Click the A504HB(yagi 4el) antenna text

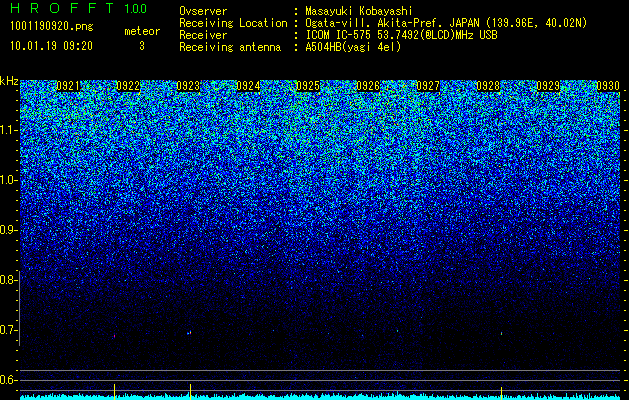(x=353, y=47)
